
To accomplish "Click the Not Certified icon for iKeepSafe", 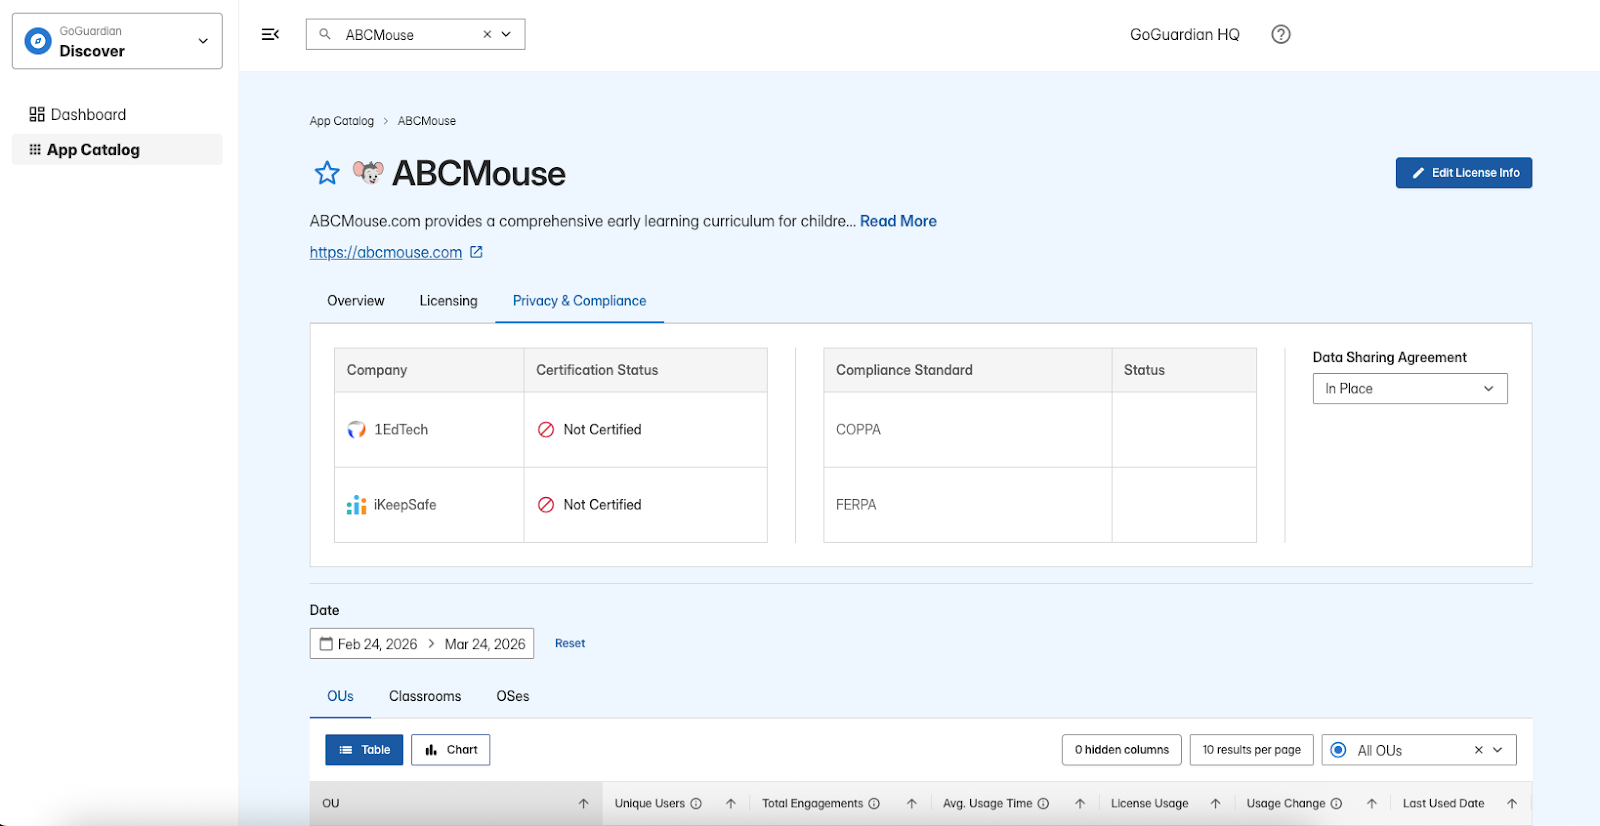I will tap(546, 505).
